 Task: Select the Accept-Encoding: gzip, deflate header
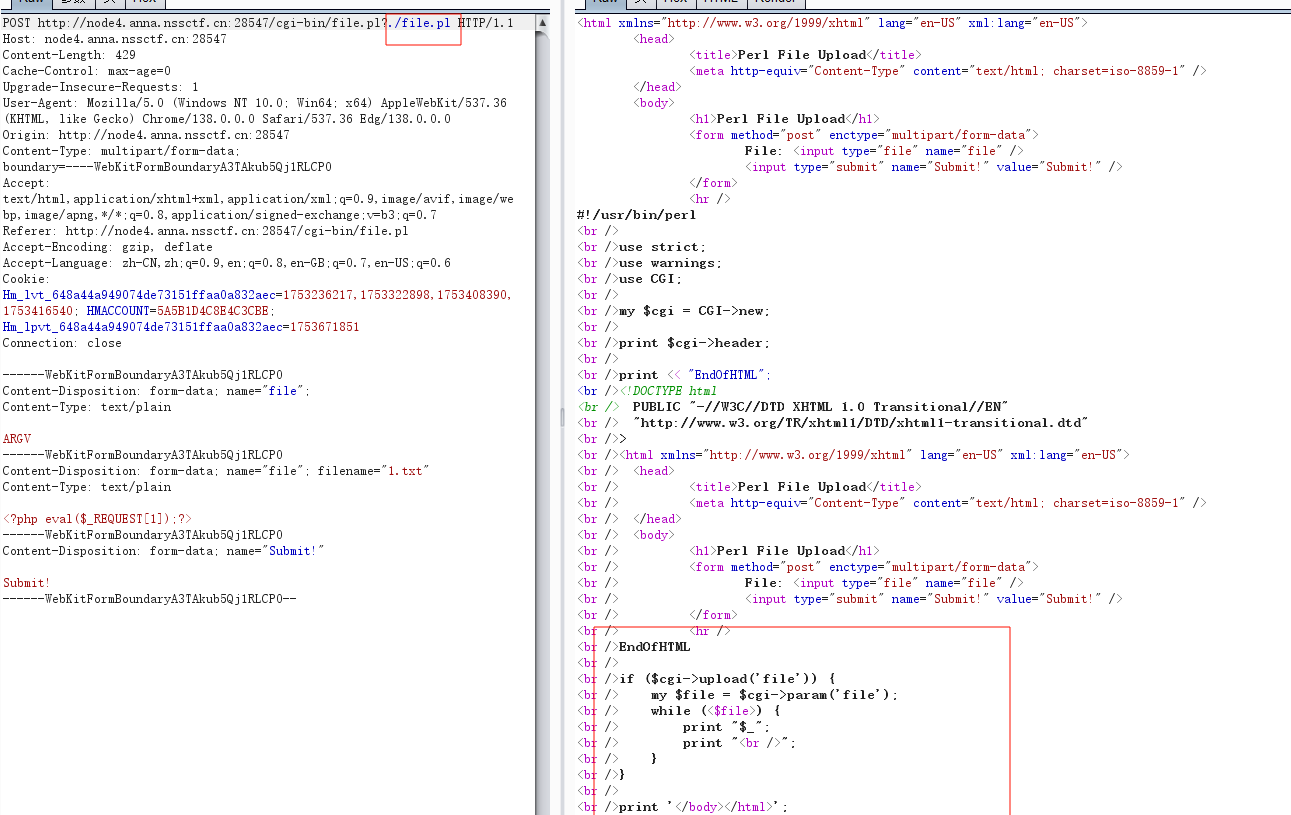108,247
